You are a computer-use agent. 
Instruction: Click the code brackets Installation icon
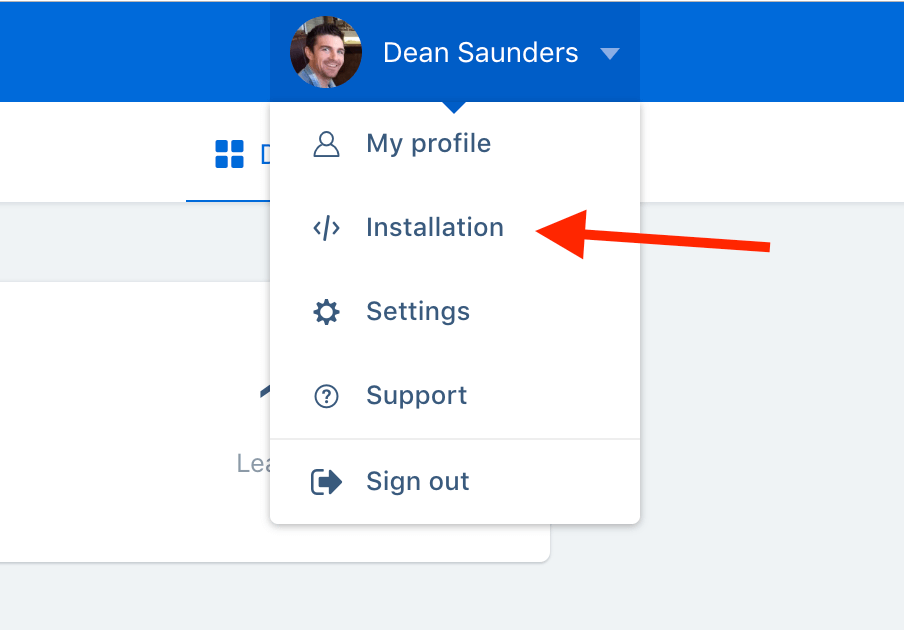(326, 228)
